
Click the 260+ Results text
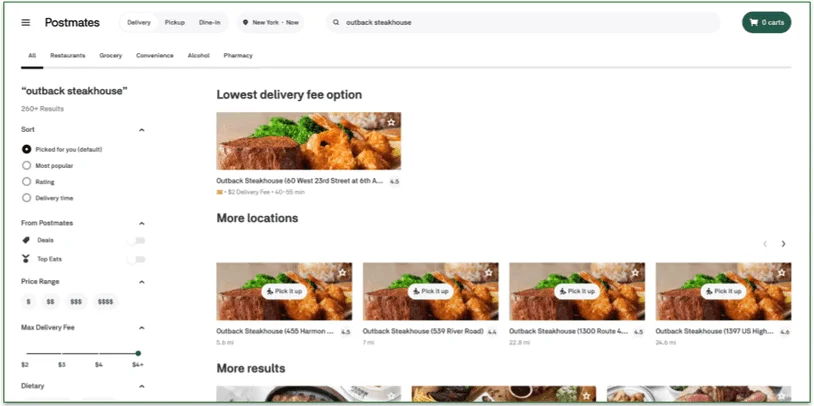[43, 109]
